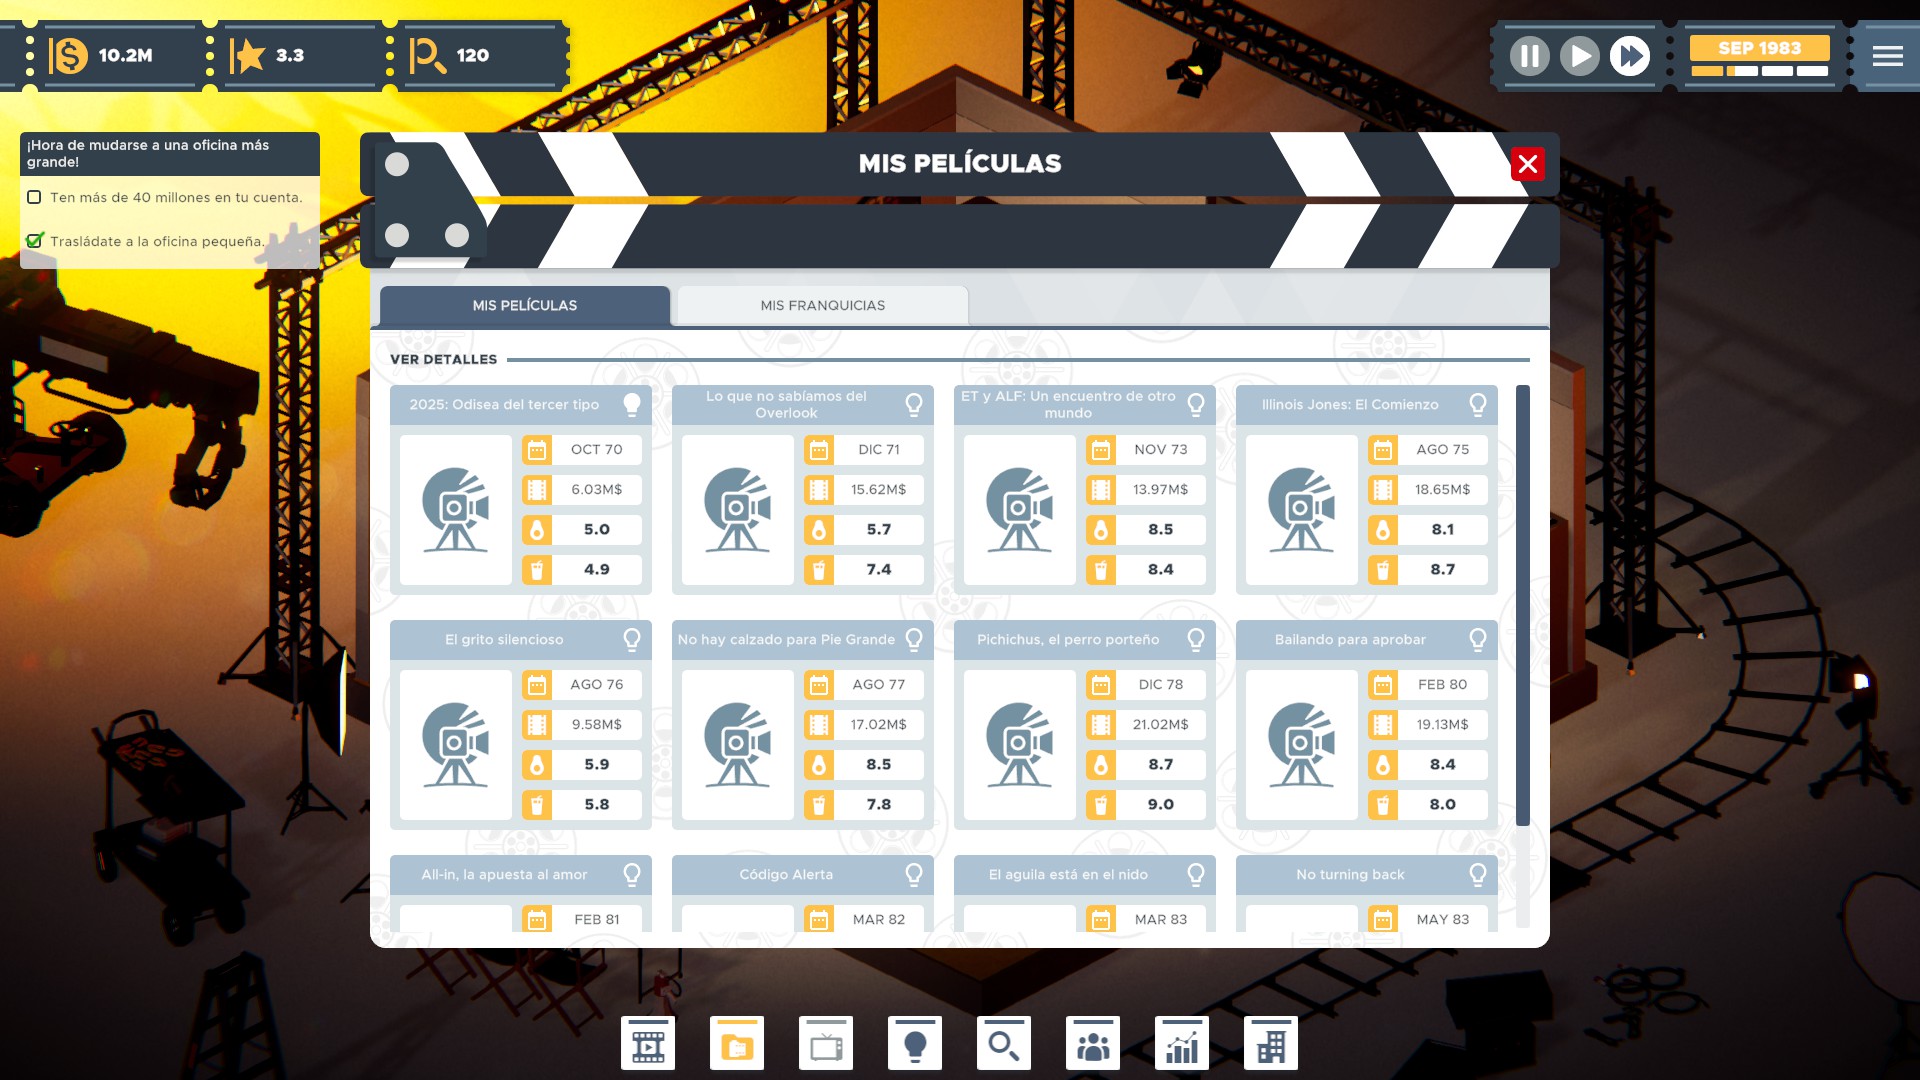
Task: Open the office building icon in bottom toolbar
Action: tap(1271, 1044)
